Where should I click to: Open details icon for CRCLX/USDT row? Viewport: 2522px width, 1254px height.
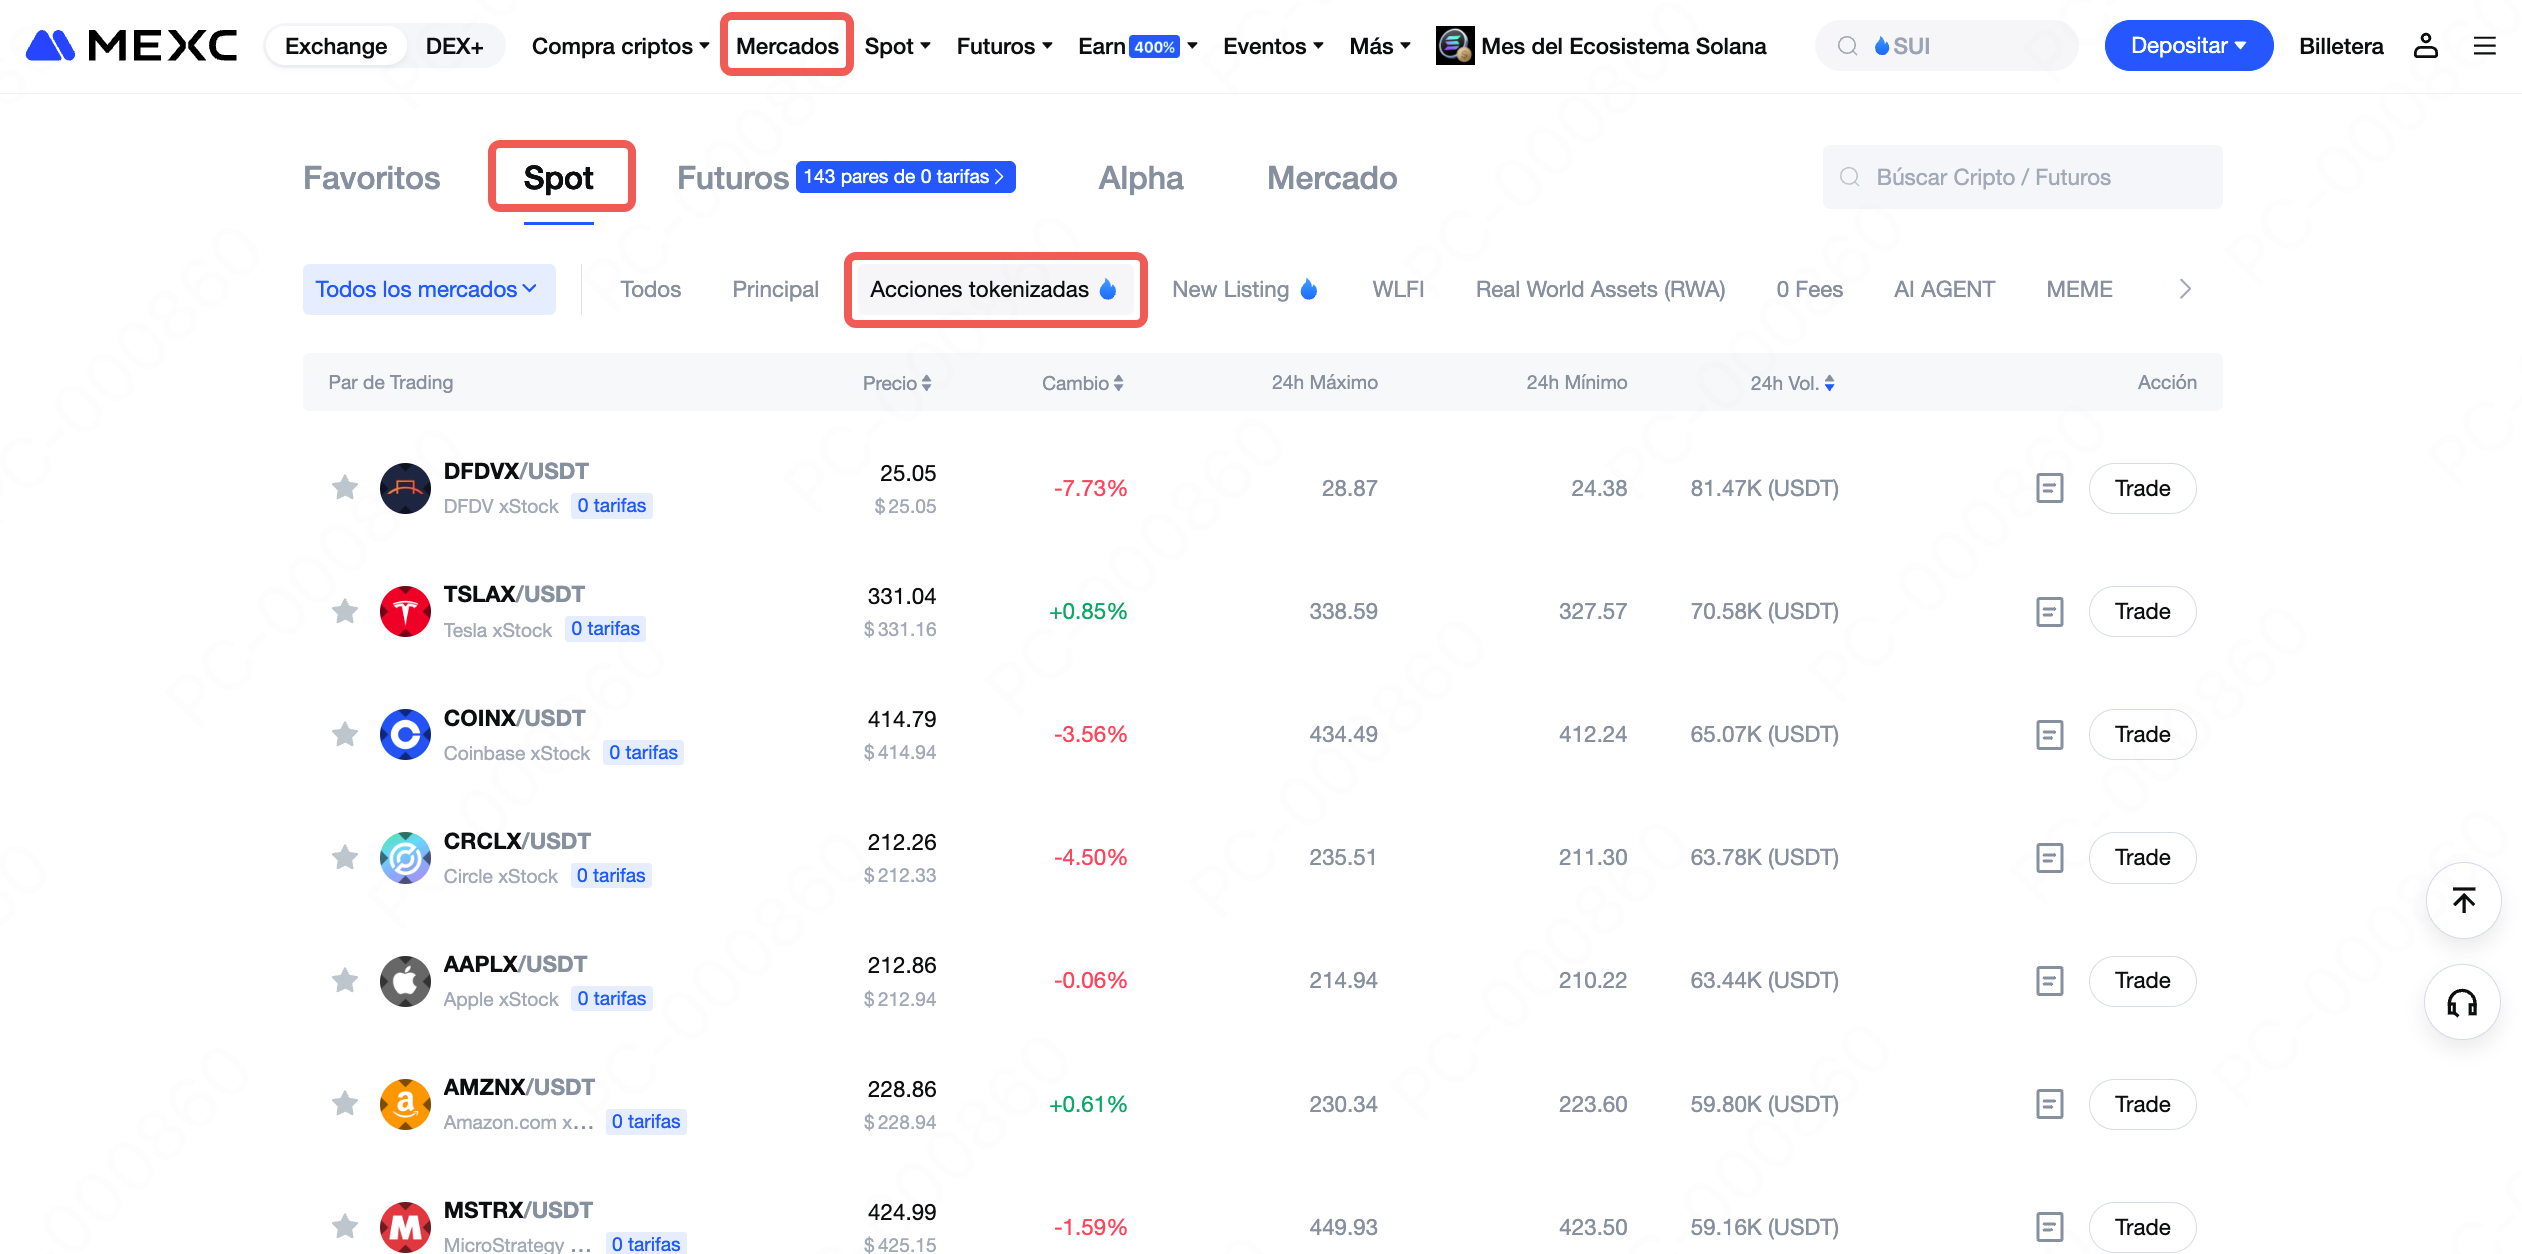(2050, 857)
